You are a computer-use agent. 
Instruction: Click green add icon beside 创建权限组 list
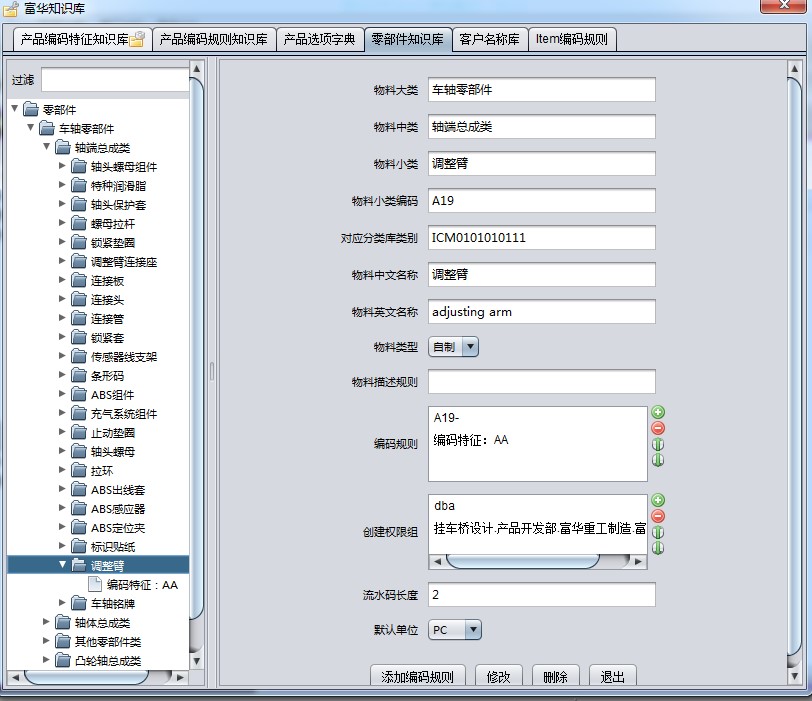click(658, 501)
